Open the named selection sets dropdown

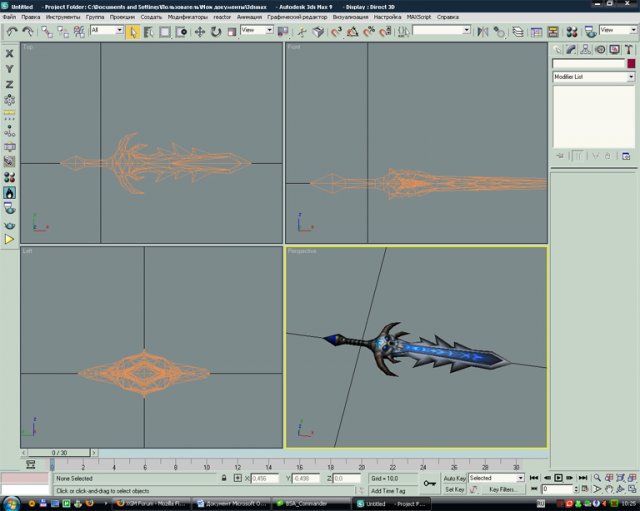tap(442, 30)
